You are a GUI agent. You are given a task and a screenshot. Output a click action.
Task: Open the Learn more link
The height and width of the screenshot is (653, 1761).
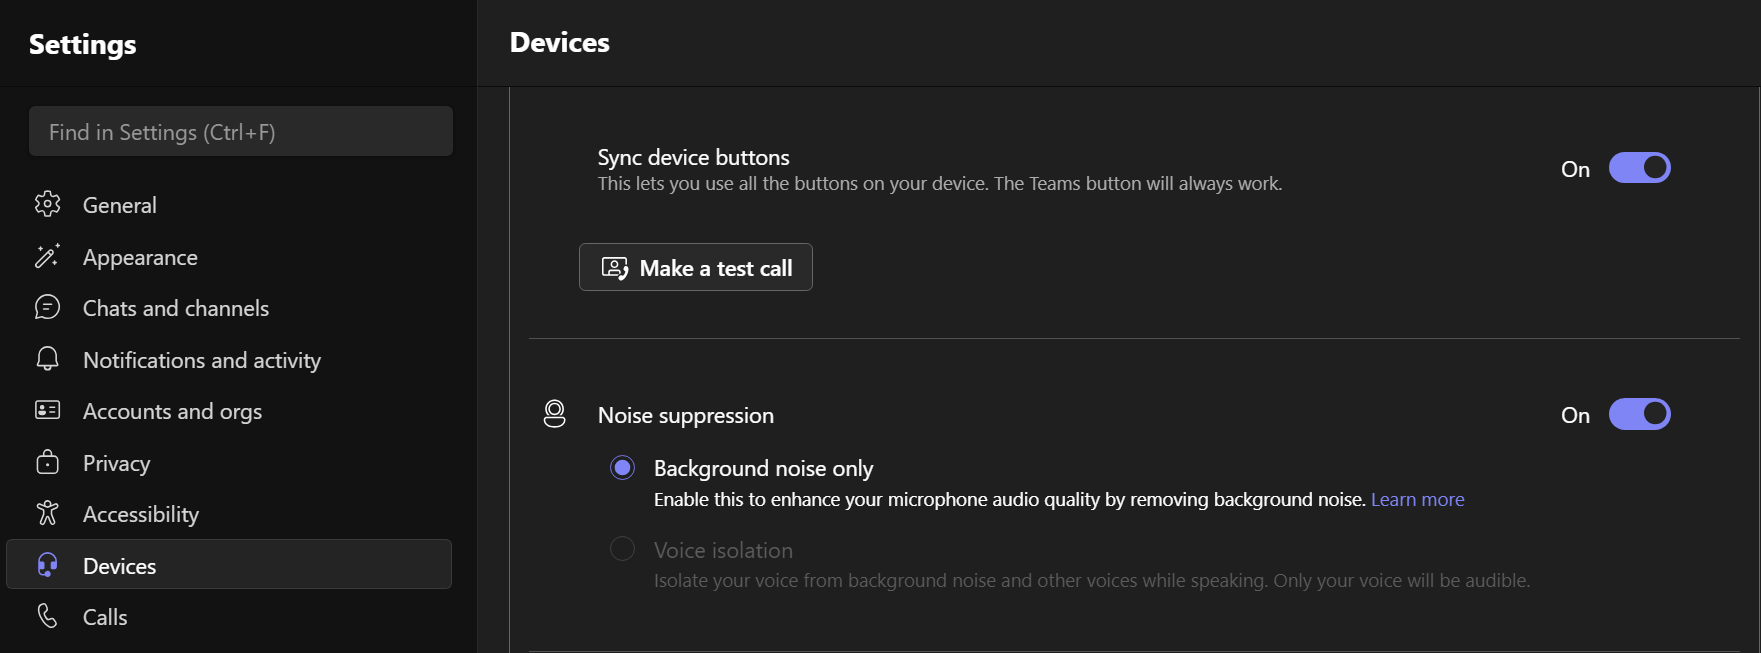(x=1417, y=499)
